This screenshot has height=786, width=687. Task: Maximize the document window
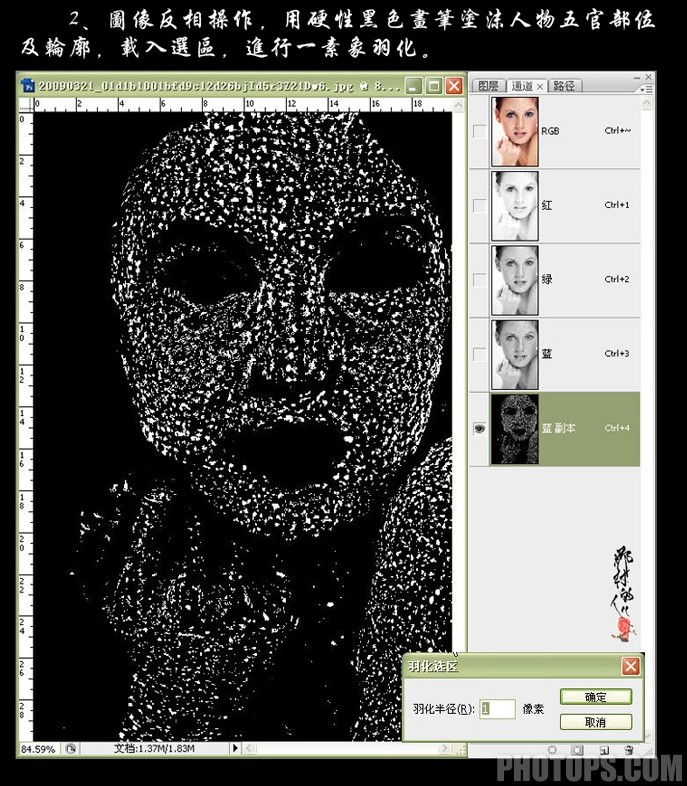433,86
